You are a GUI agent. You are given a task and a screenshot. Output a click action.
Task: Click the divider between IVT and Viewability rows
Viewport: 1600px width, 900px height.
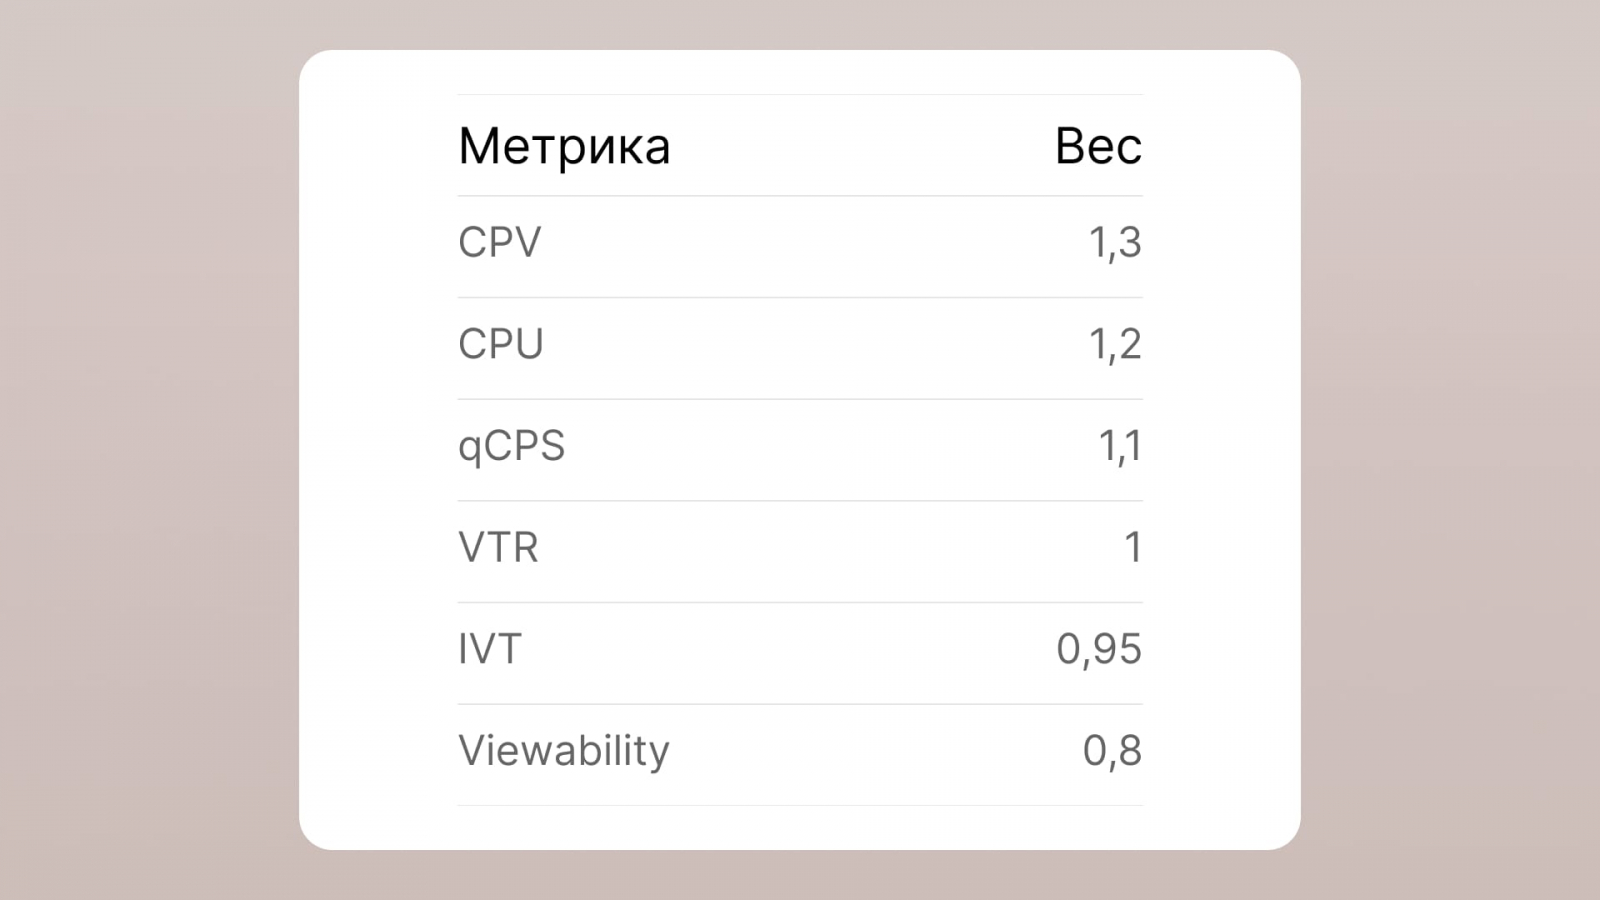pos(800,704)
